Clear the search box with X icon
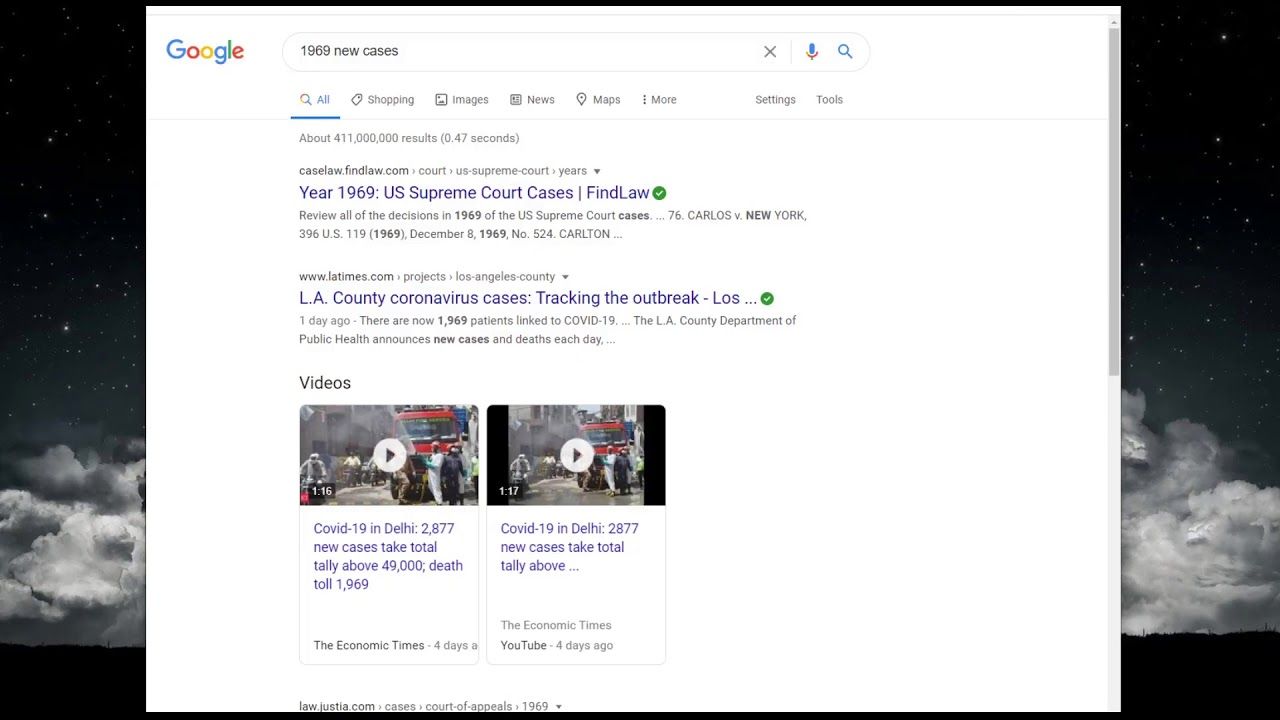The width and height of the screenshot is (1280, 720). coord(770,52)
